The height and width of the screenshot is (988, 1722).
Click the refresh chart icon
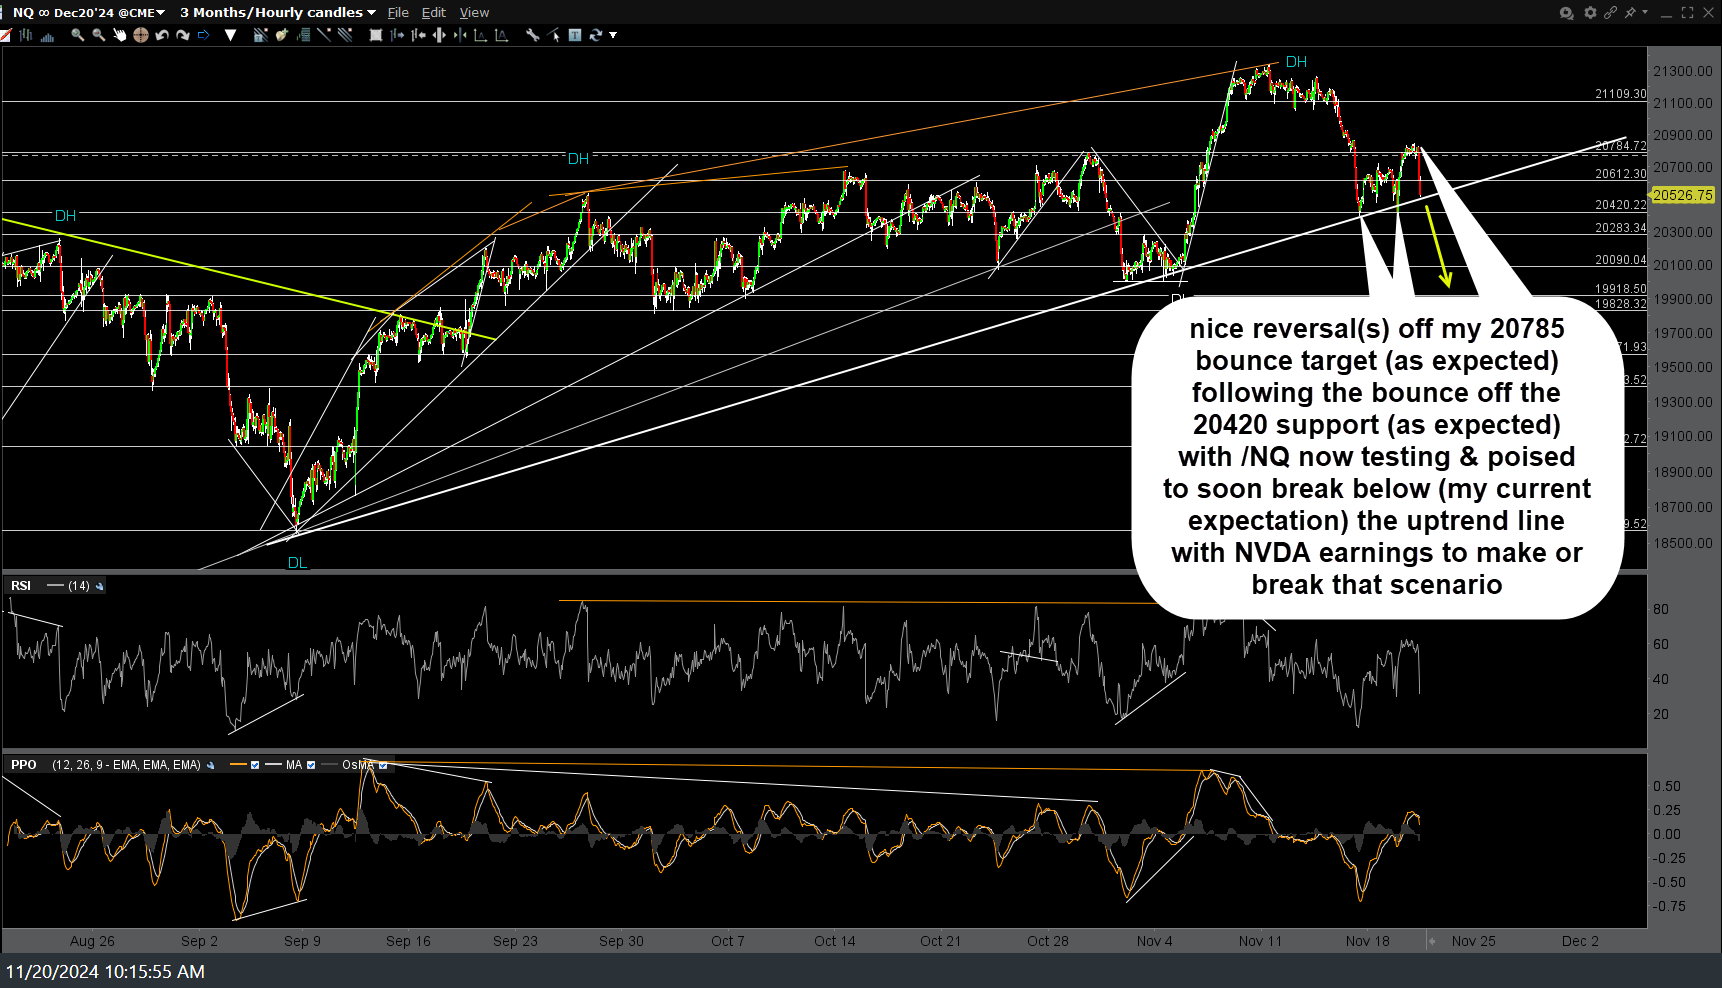(596, 35)
